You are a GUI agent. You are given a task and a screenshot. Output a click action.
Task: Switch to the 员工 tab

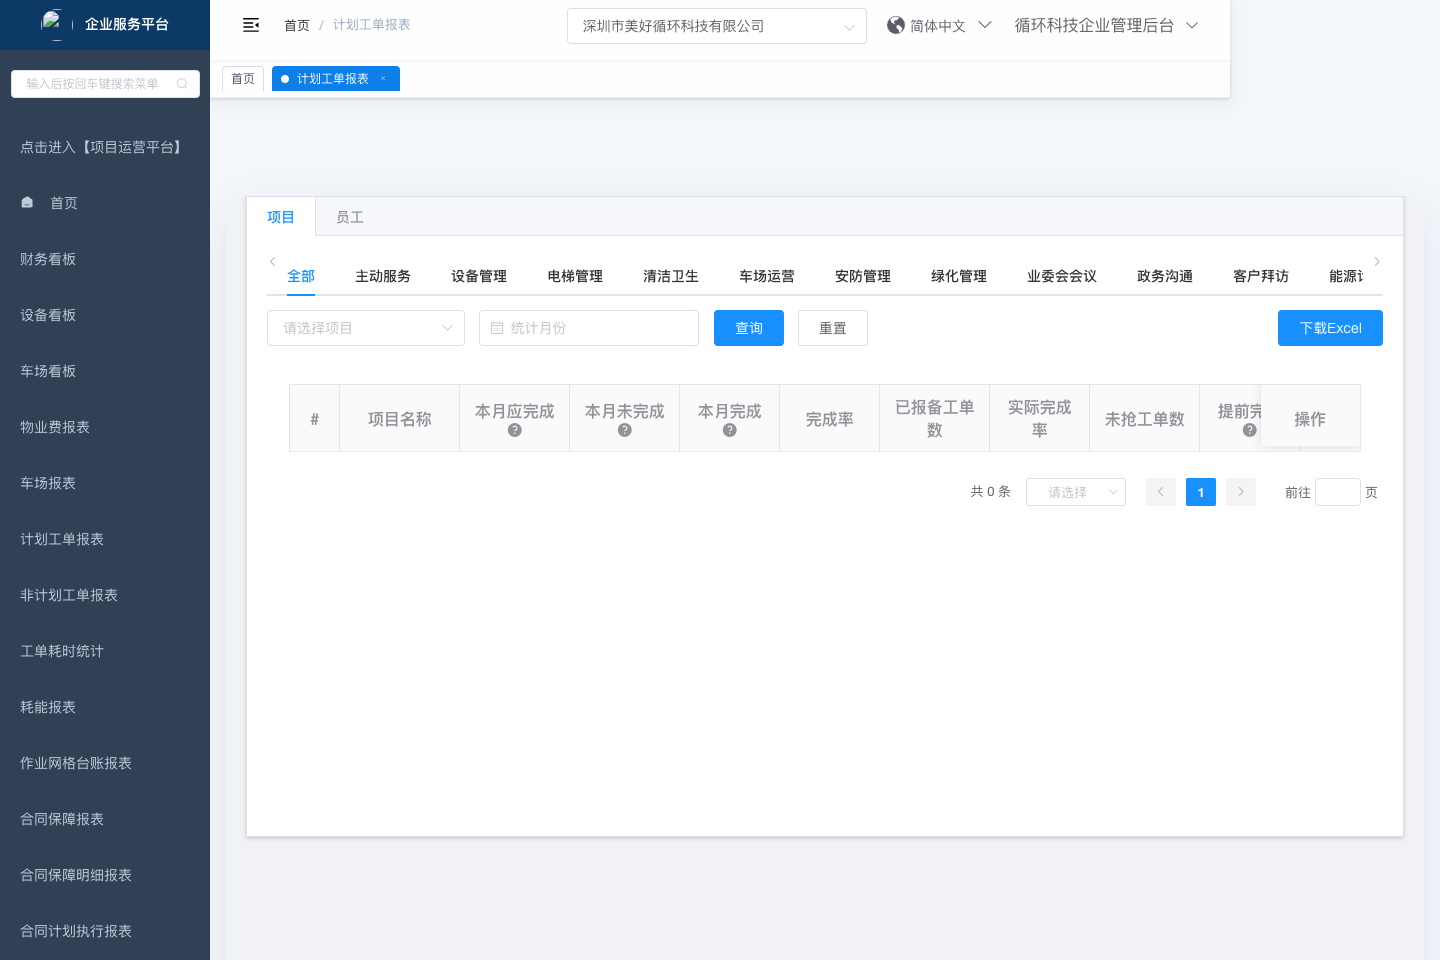click(x=350, y=217)
